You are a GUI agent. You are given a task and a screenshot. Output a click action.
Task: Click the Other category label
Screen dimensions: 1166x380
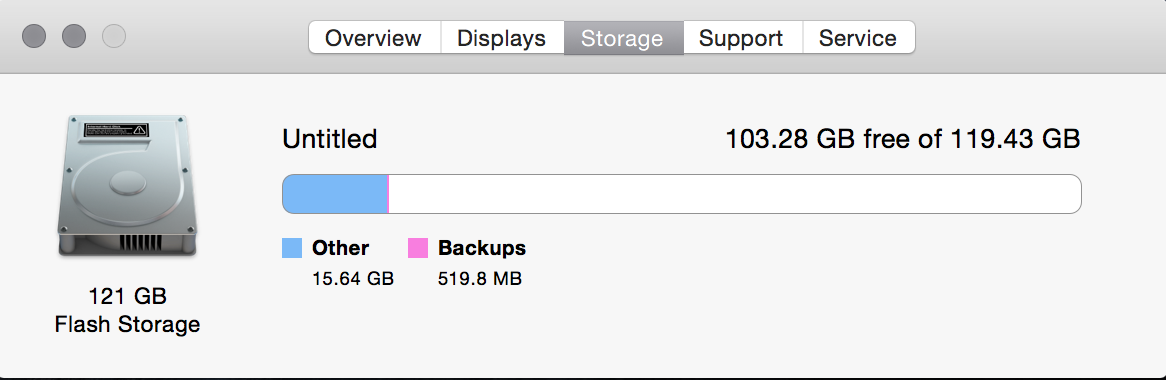click(341, 248)
